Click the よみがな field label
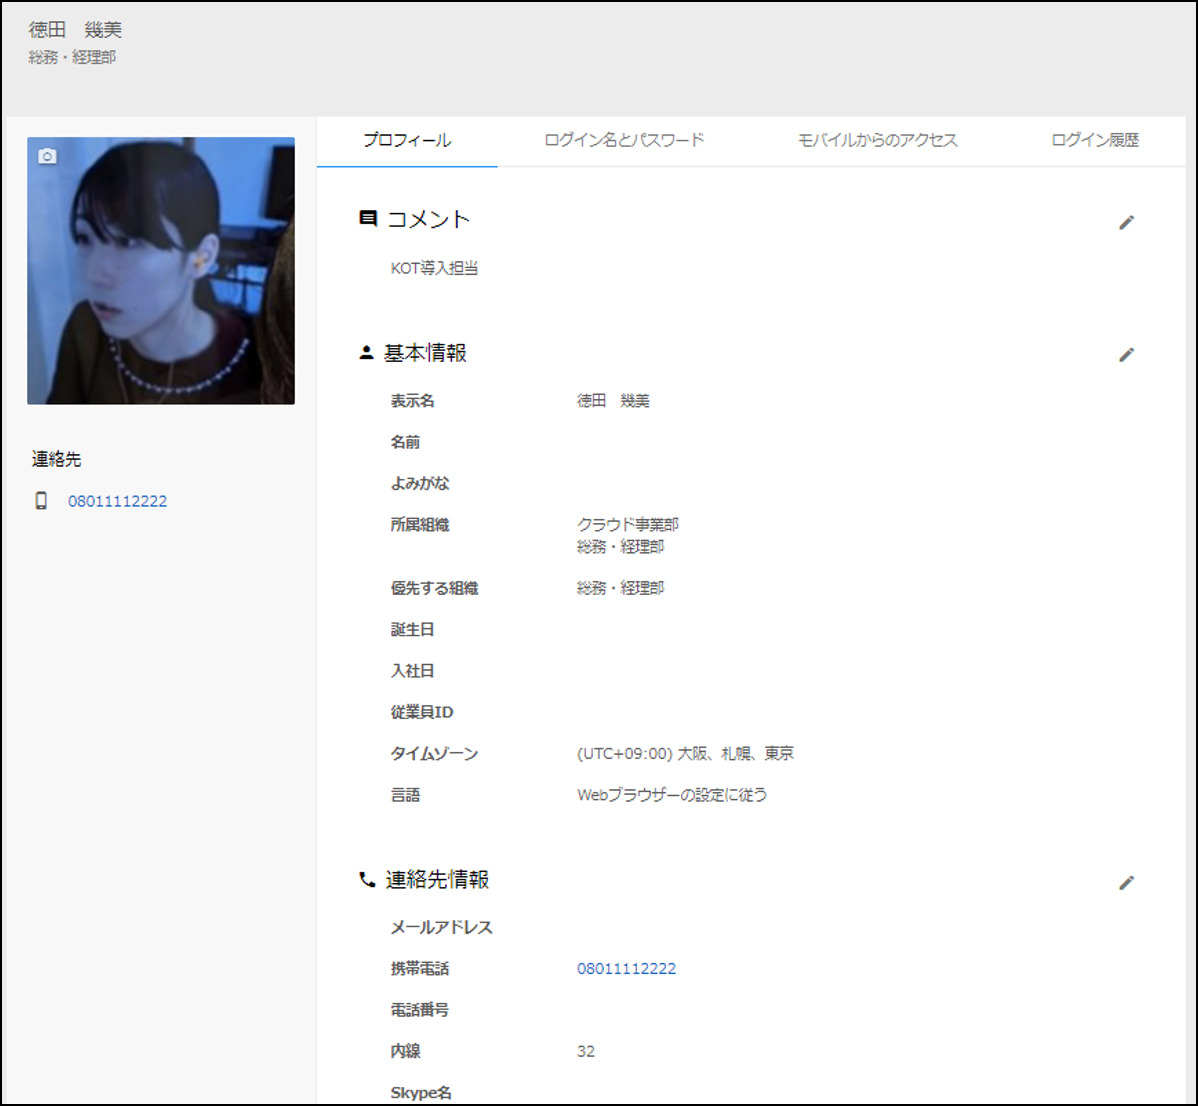 click(x=420, y=483)
